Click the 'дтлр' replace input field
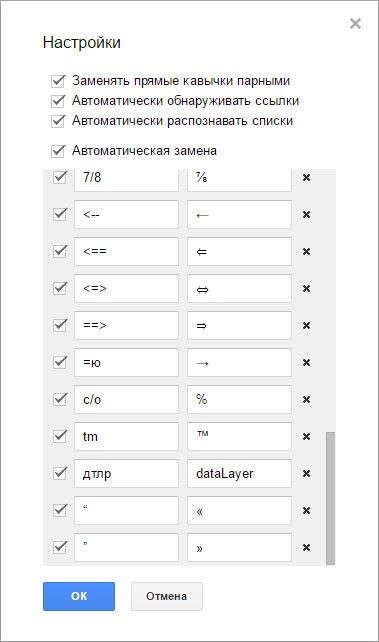The height and width of the screenshot is (642, 379). point(126,473)
